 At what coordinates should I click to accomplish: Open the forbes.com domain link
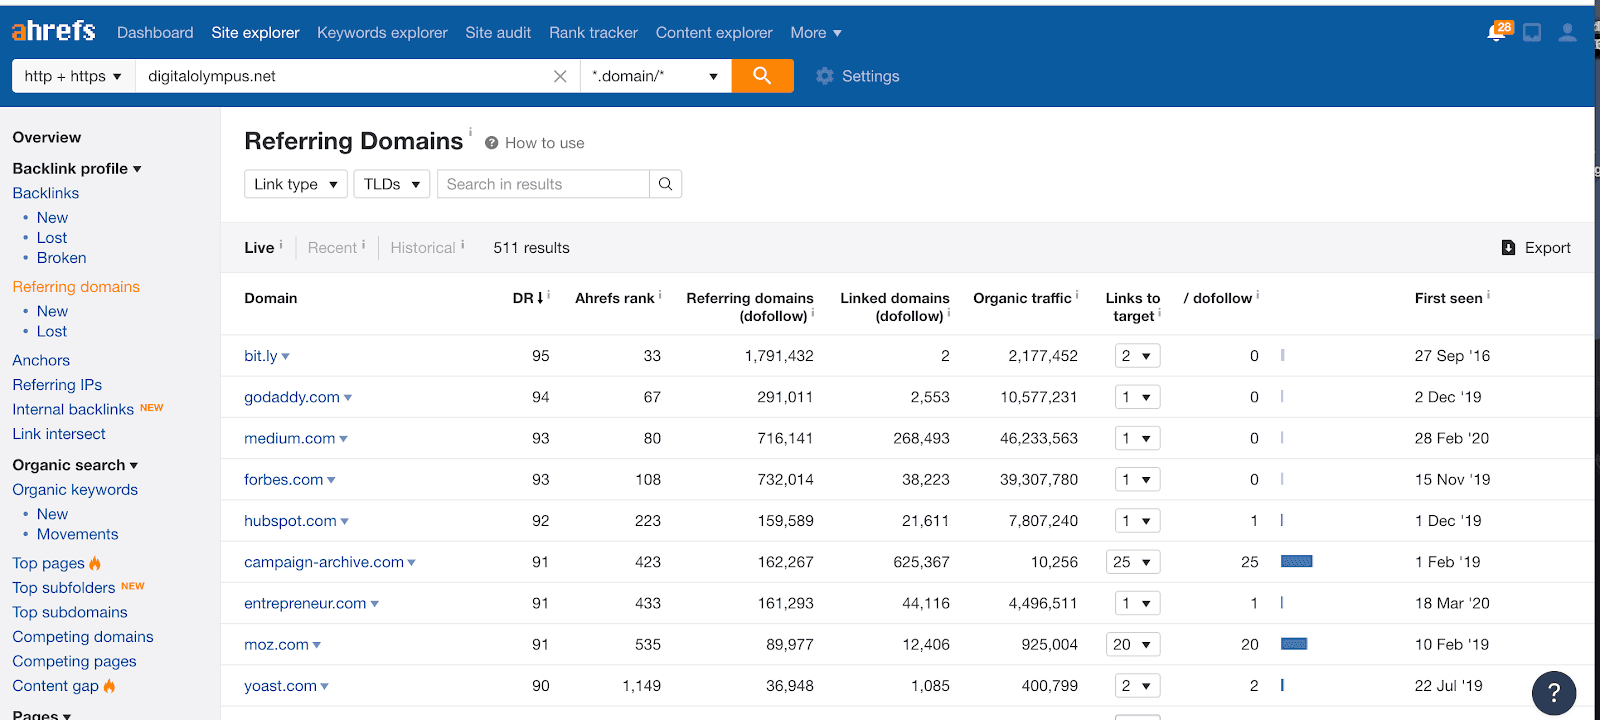click(x=283, y=480)
